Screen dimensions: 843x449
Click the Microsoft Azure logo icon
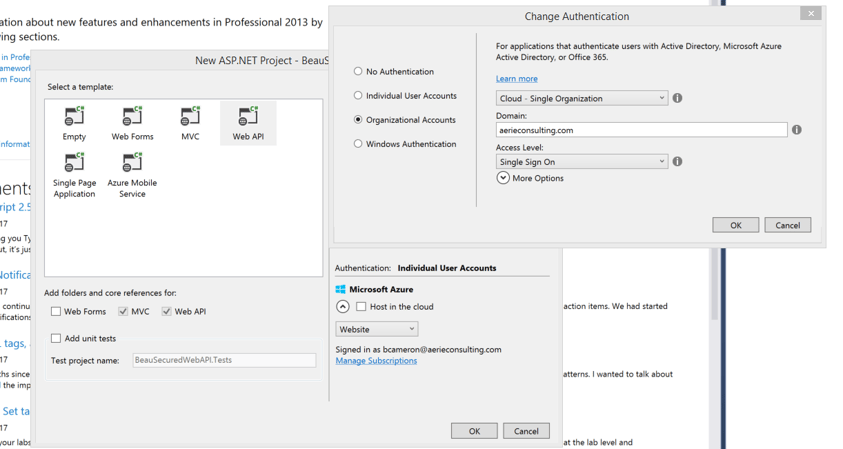click(340, 289)
